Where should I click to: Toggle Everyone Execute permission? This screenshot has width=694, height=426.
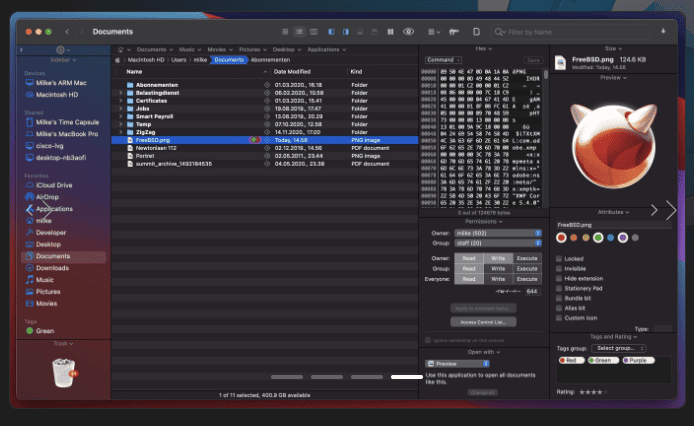527,279
